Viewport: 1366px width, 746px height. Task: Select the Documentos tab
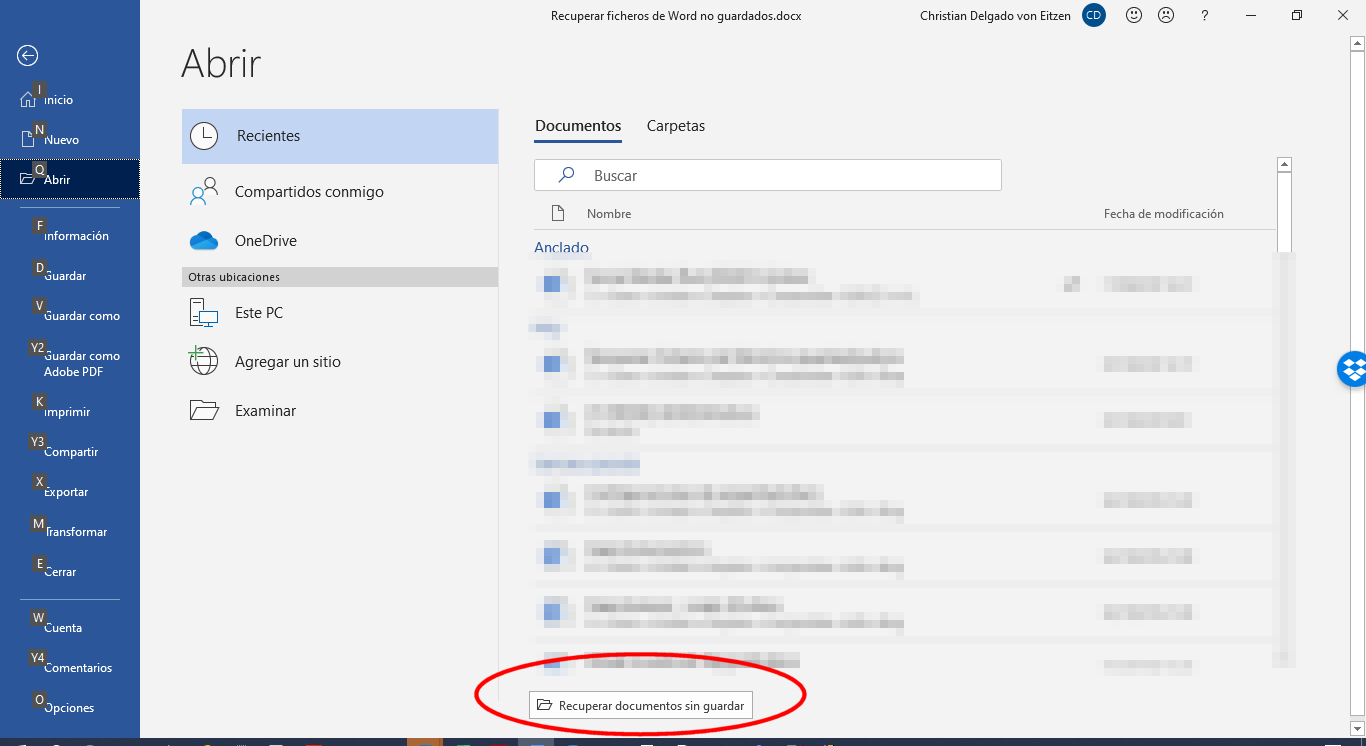(578, 126)
